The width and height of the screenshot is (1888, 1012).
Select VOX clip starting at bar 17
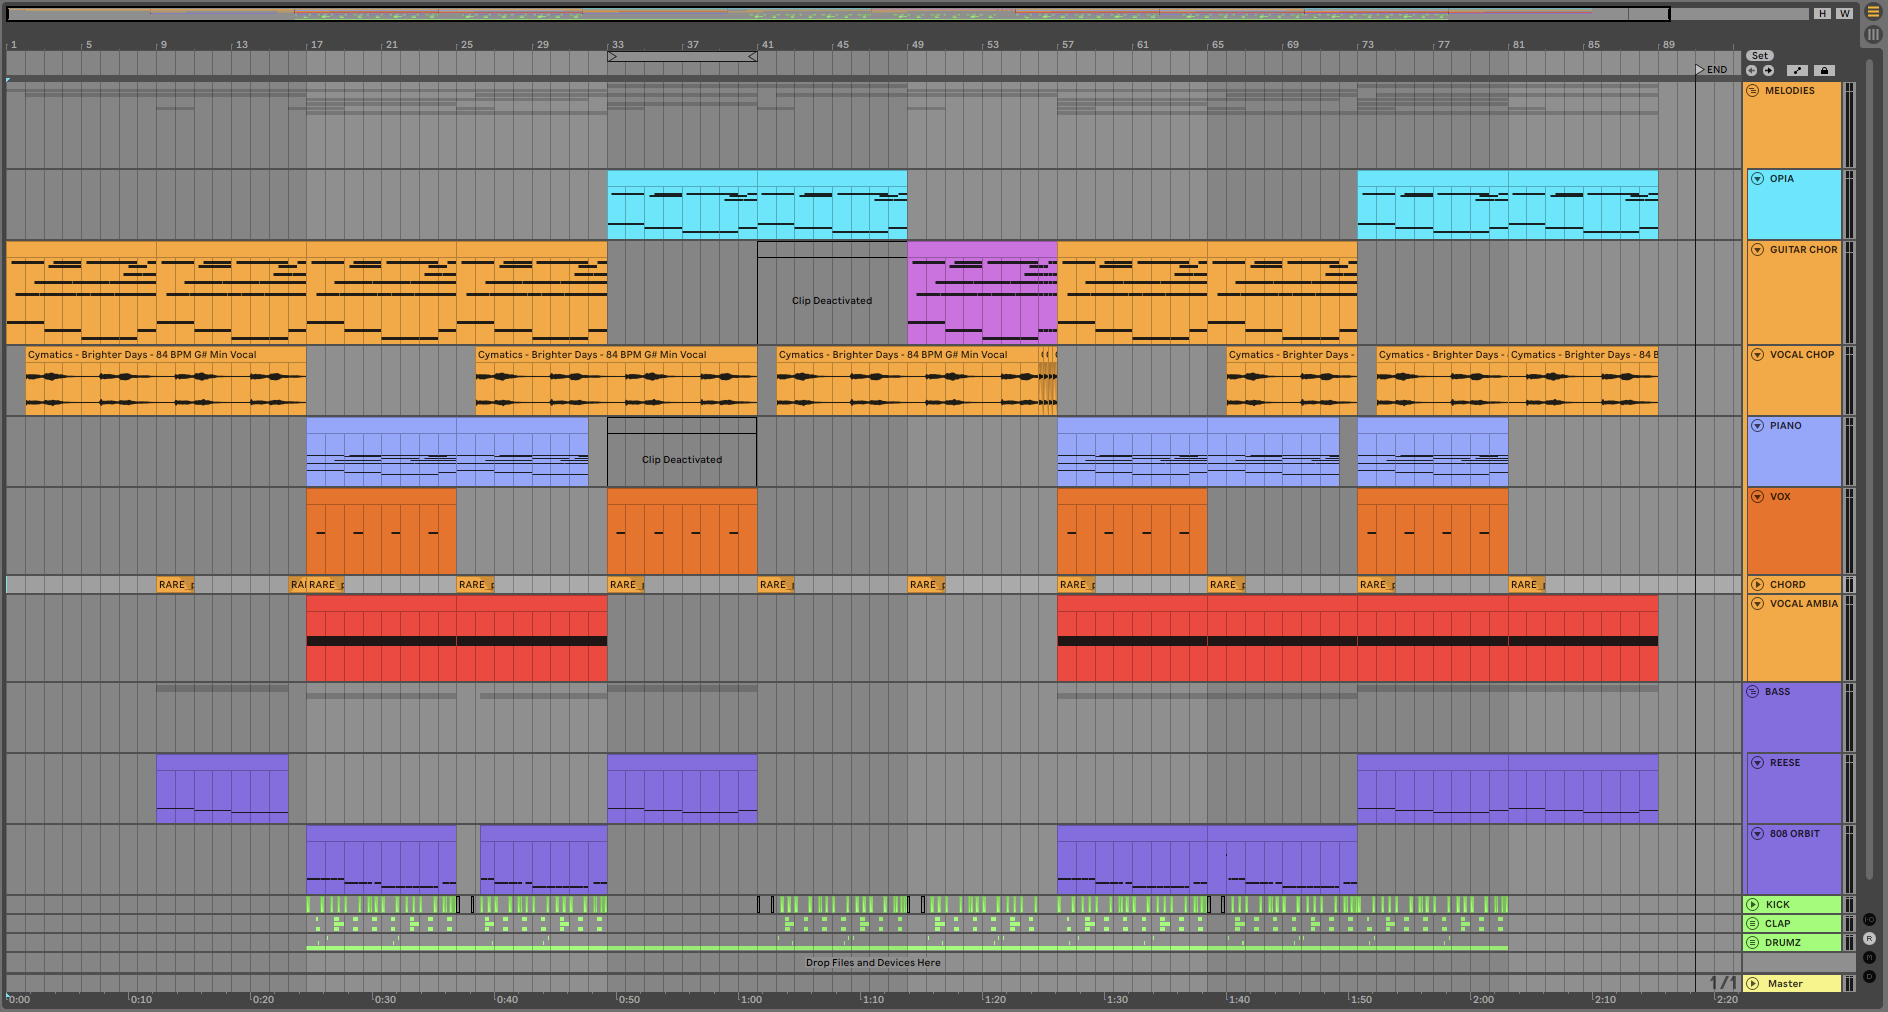[381, 531]
